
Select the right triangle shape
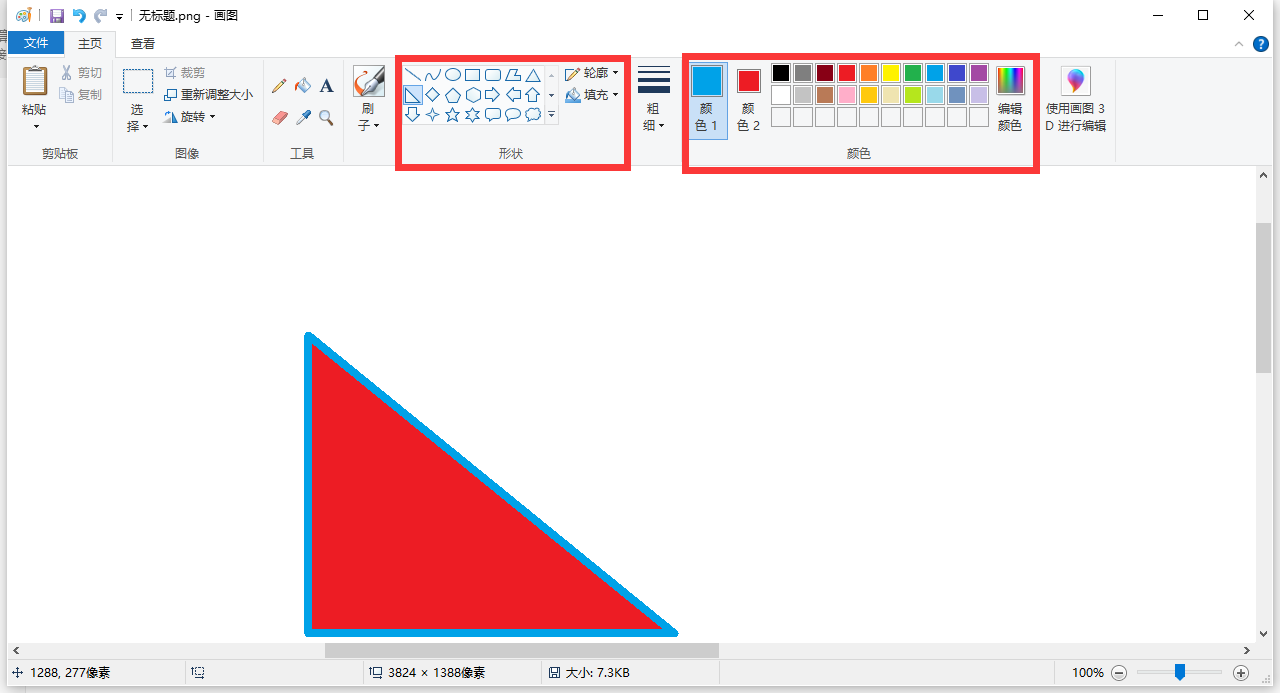[x=412, y=95]
